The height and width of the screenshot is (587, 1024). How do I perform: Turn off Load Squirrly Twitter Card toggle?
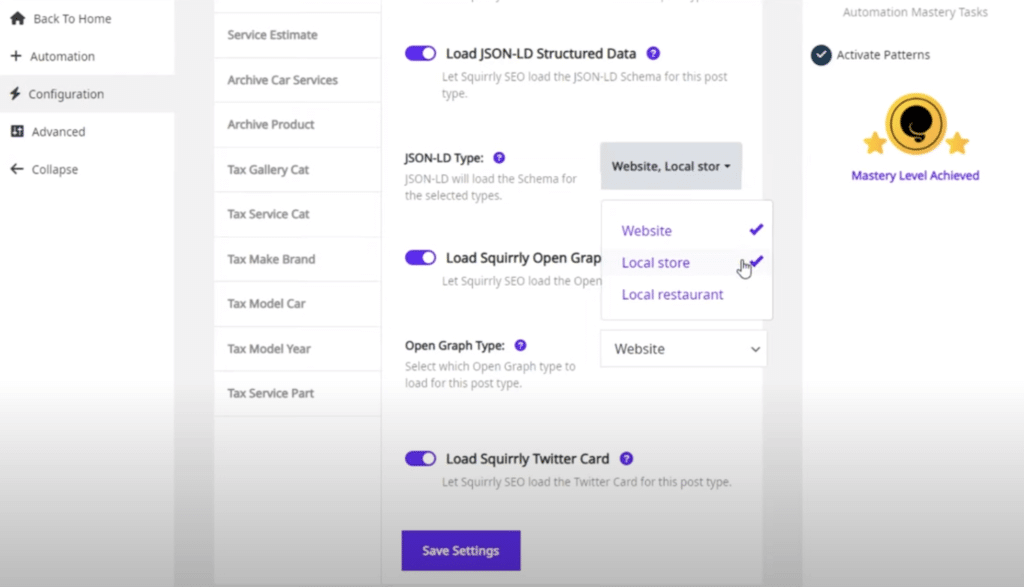421,459
